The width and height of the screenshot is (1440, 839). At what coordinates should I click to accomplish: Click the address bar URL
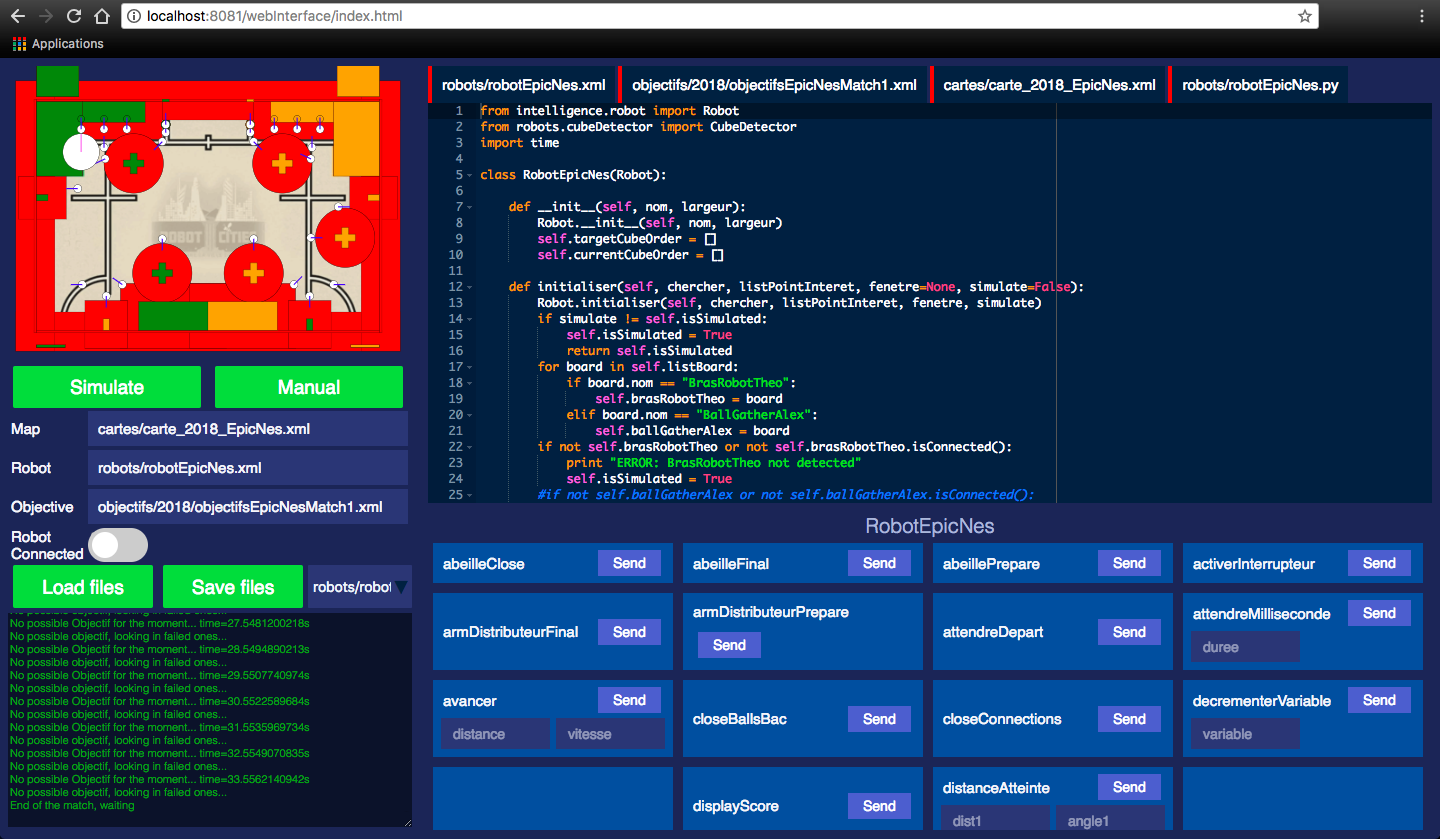pyautogui.click(x=275, y=16)
